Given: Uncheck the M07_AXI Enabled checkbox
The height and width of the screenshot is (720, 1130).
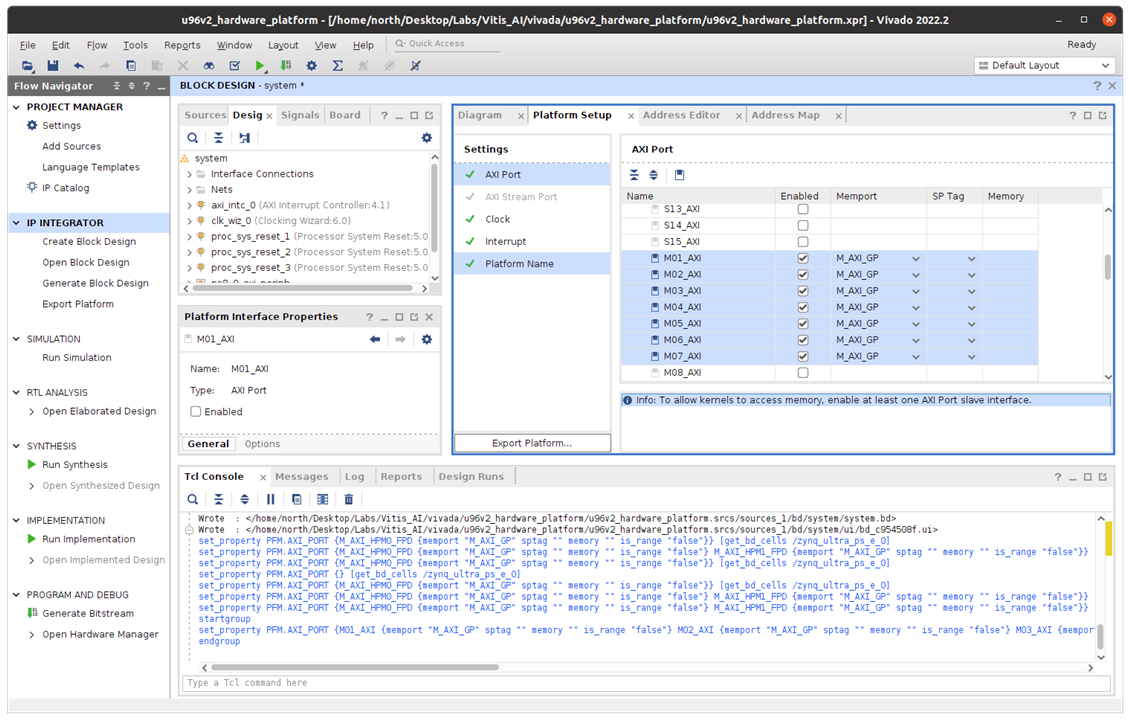Looking at the screenshot, I should [x=803, y=356].
